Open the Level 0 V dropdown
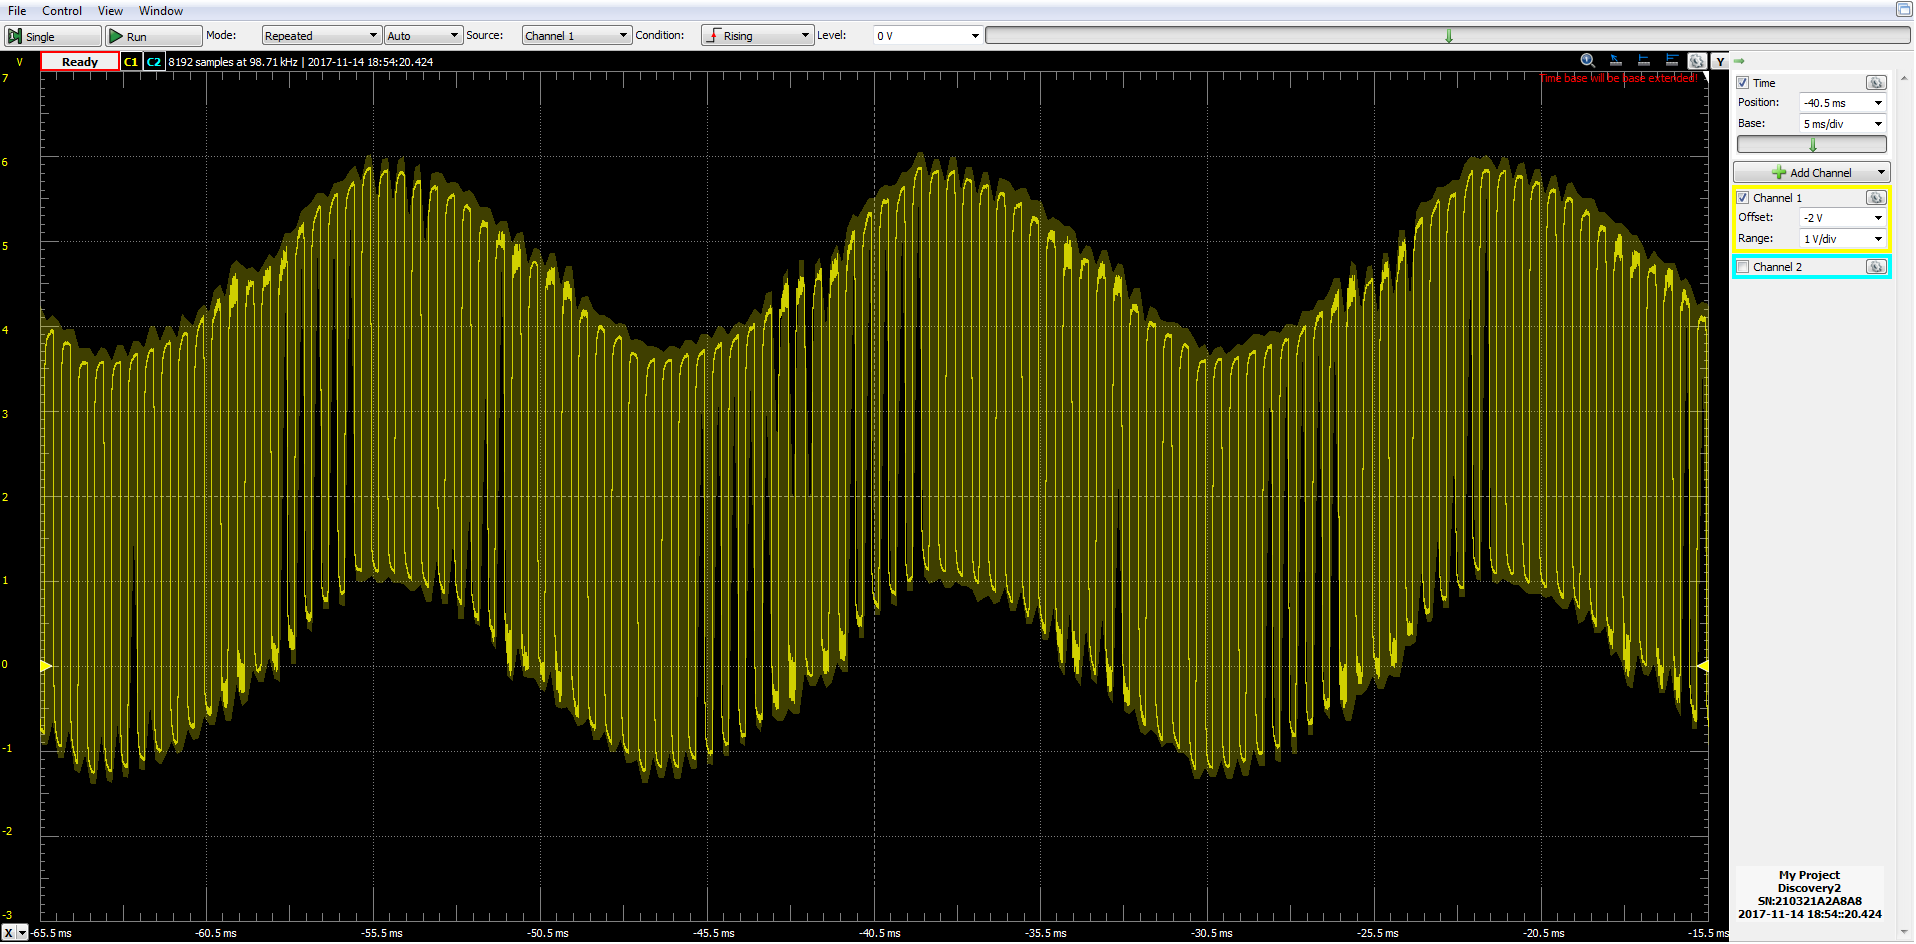1916x944 pixels. [927, 36]
